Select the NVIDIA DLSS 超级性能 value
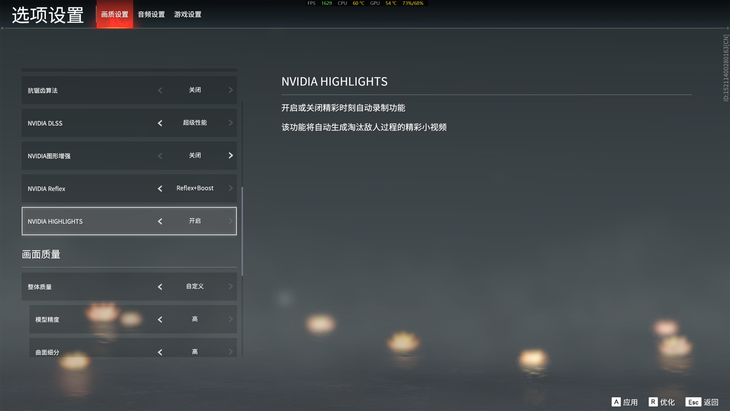This screenshot has width=730, height=411. click(x=195, y=123)
